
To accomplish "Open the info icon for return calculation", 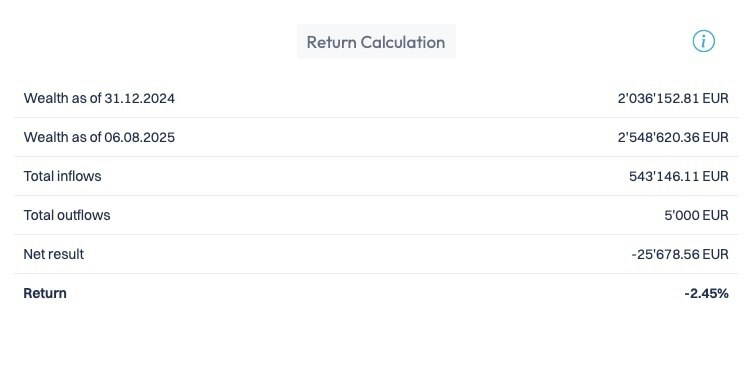I will [704, 41].
